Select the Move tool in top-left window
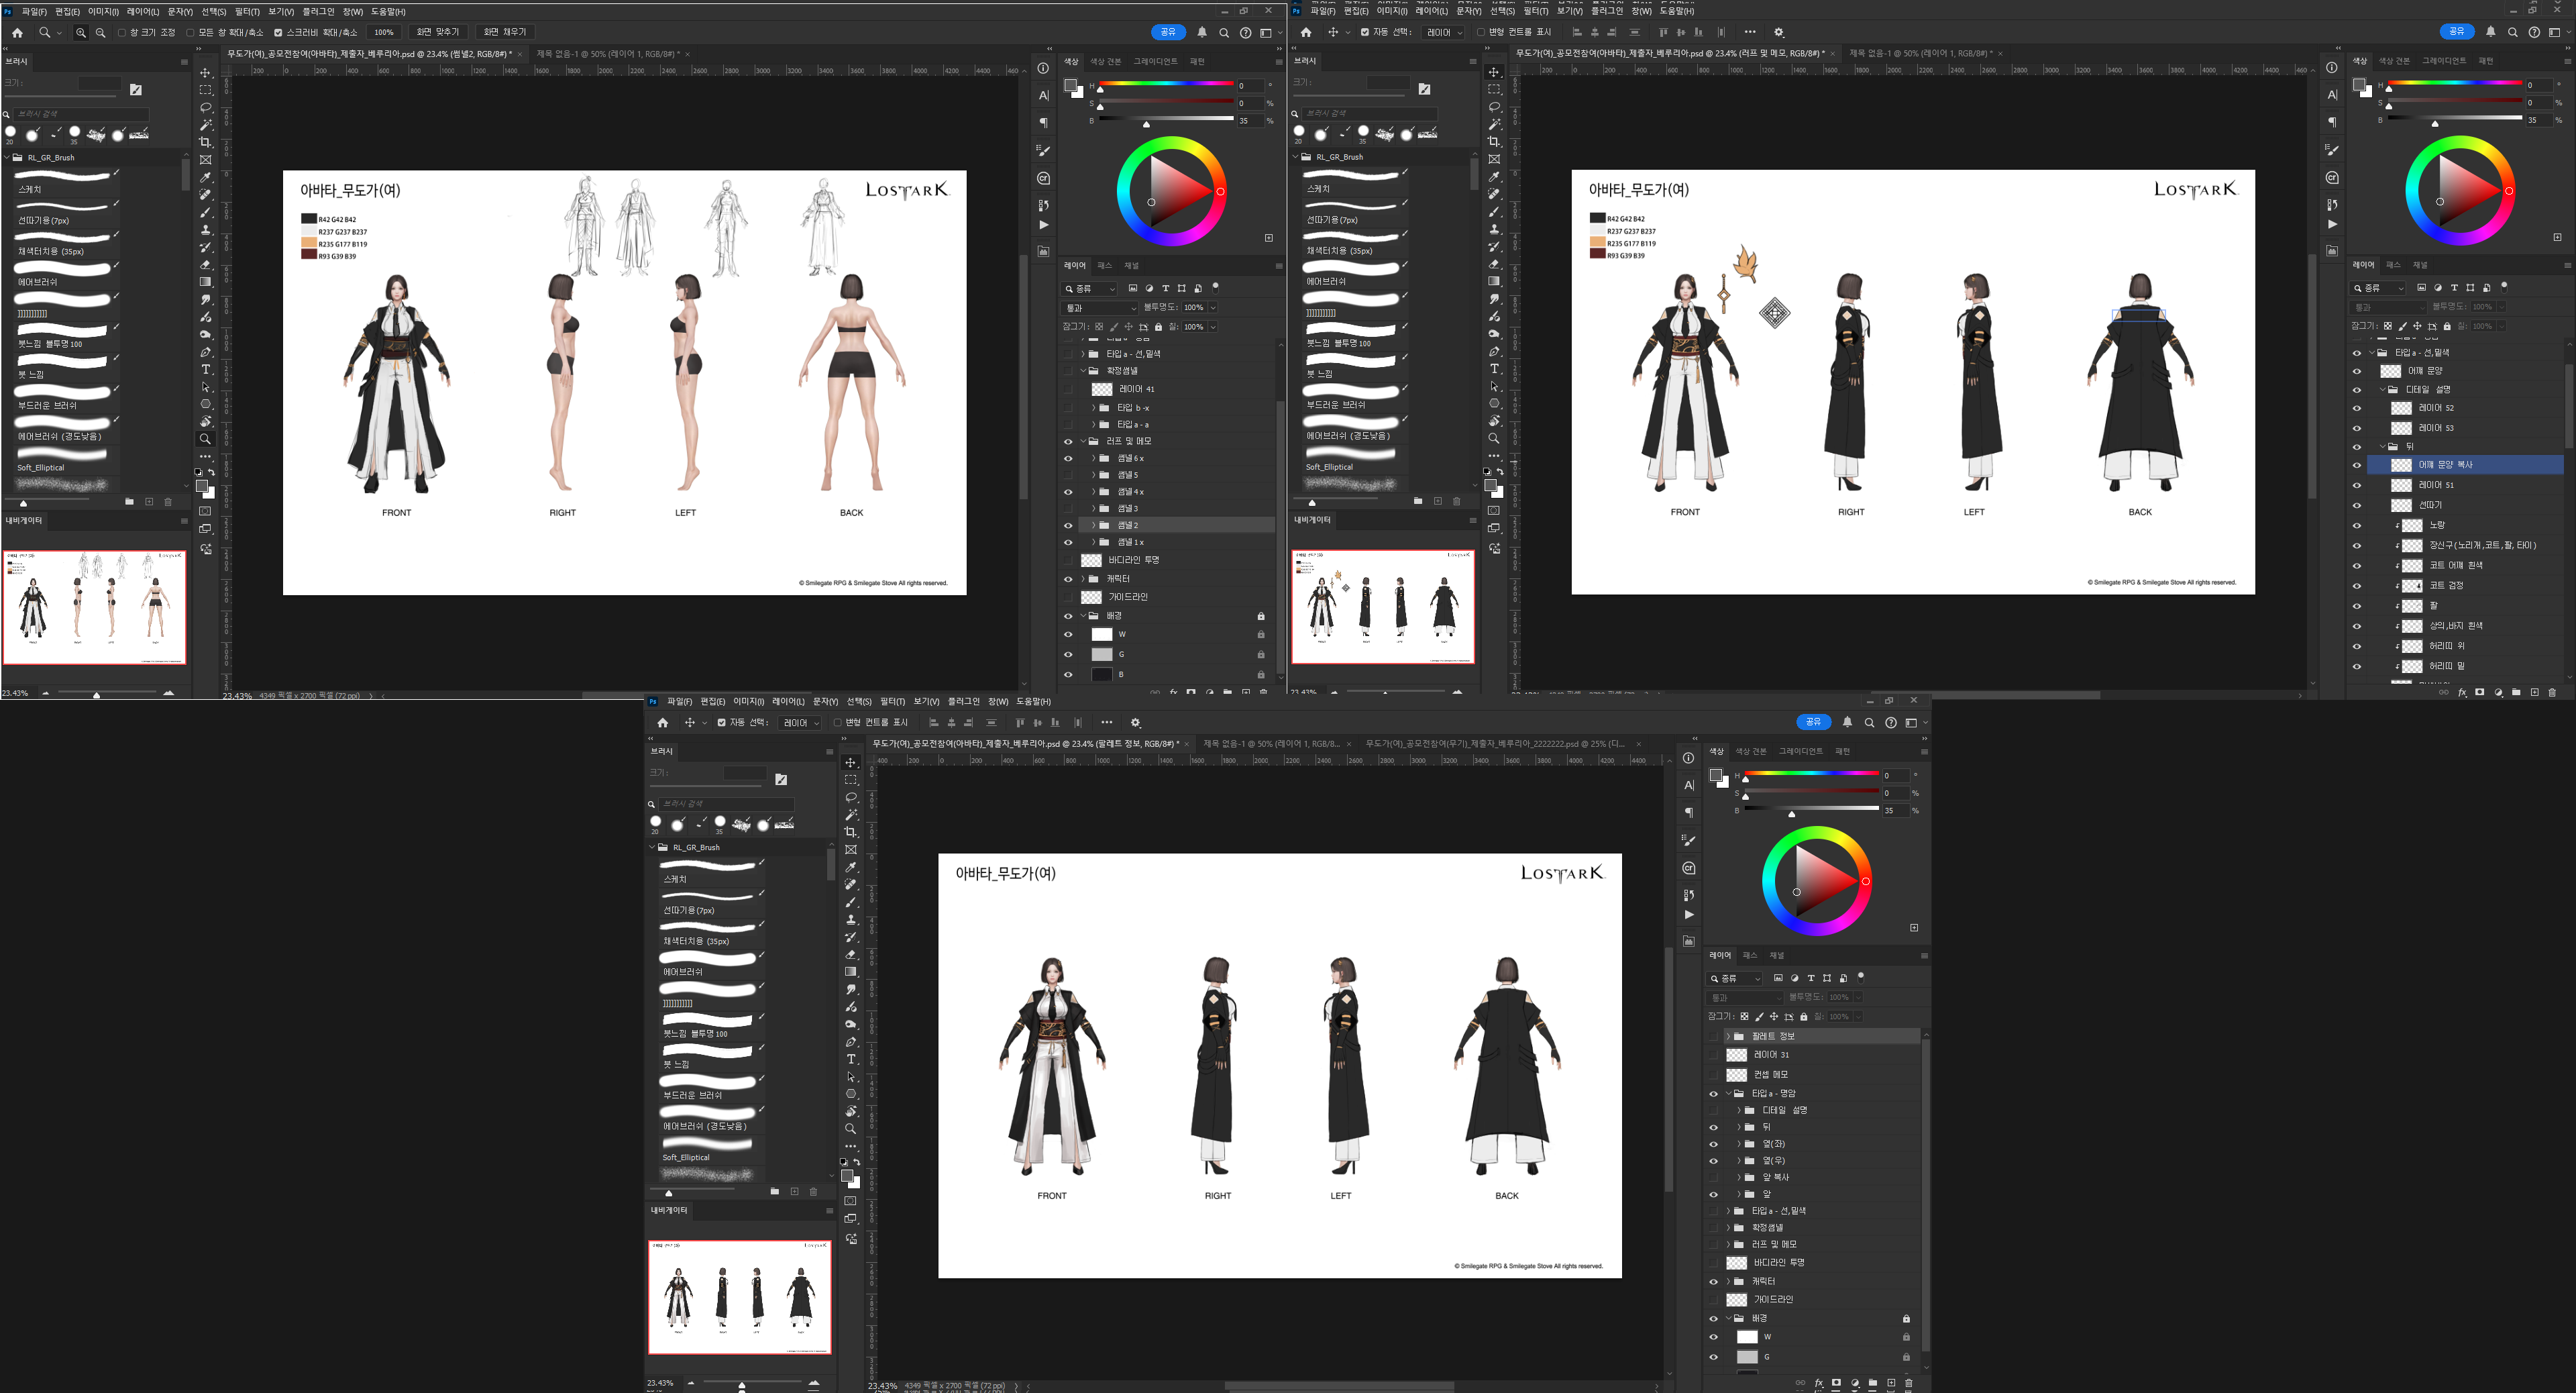The height and width of the screenshot is (1393, 2576). (205, 73)
